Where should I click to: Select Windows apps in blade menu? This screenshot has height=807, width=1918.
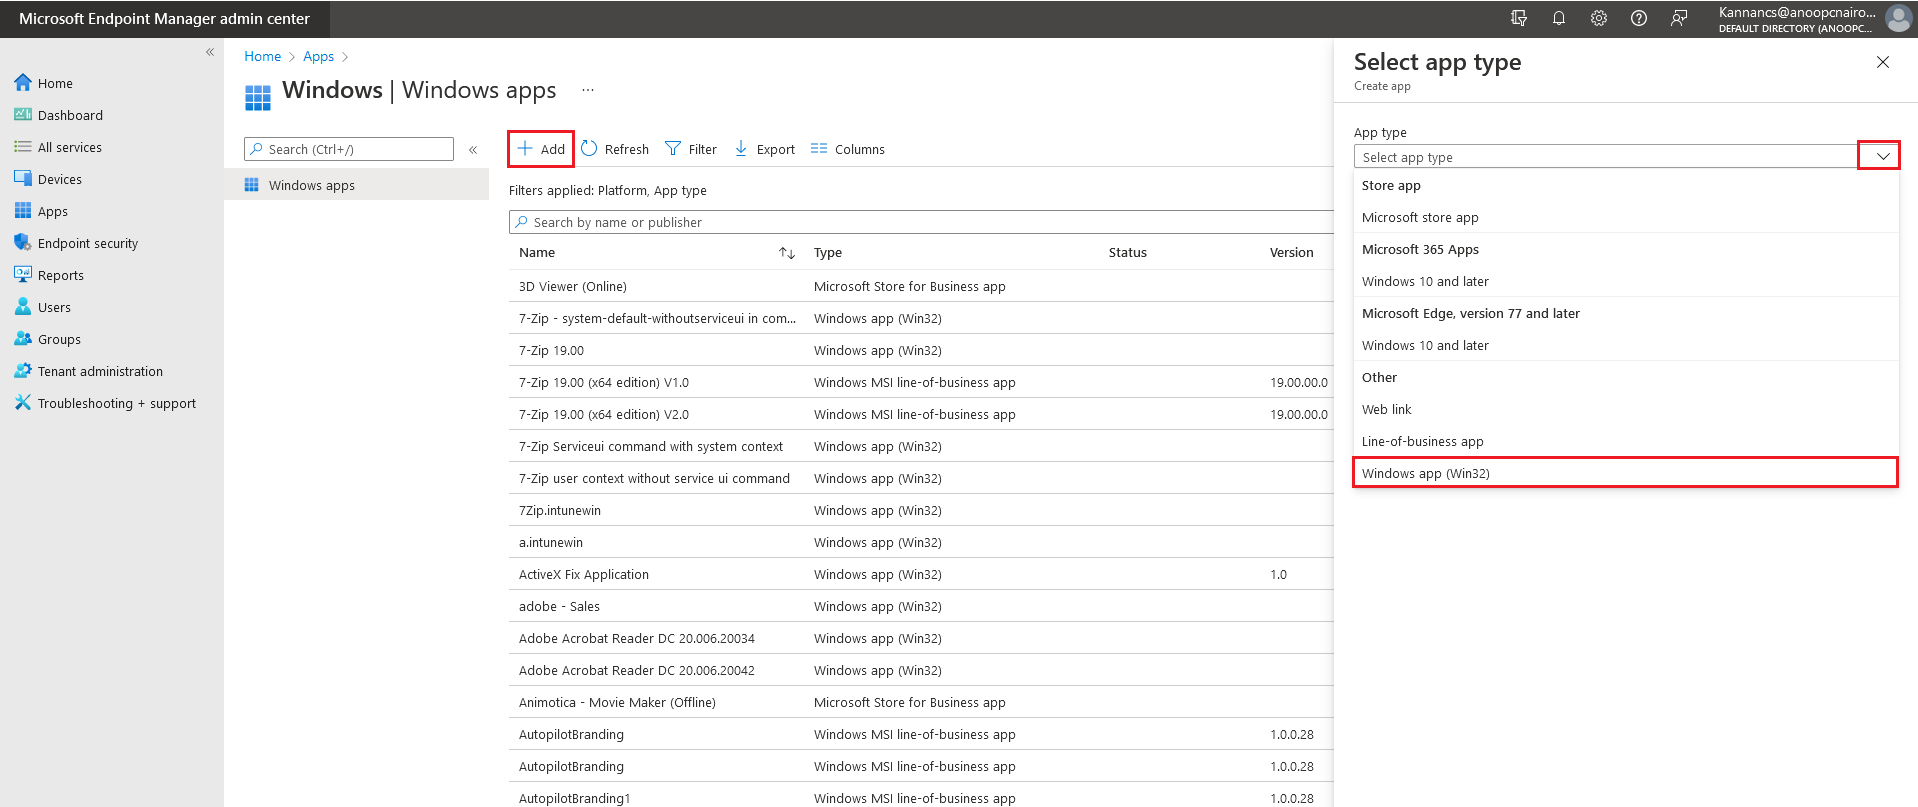(x=356, y=185)
